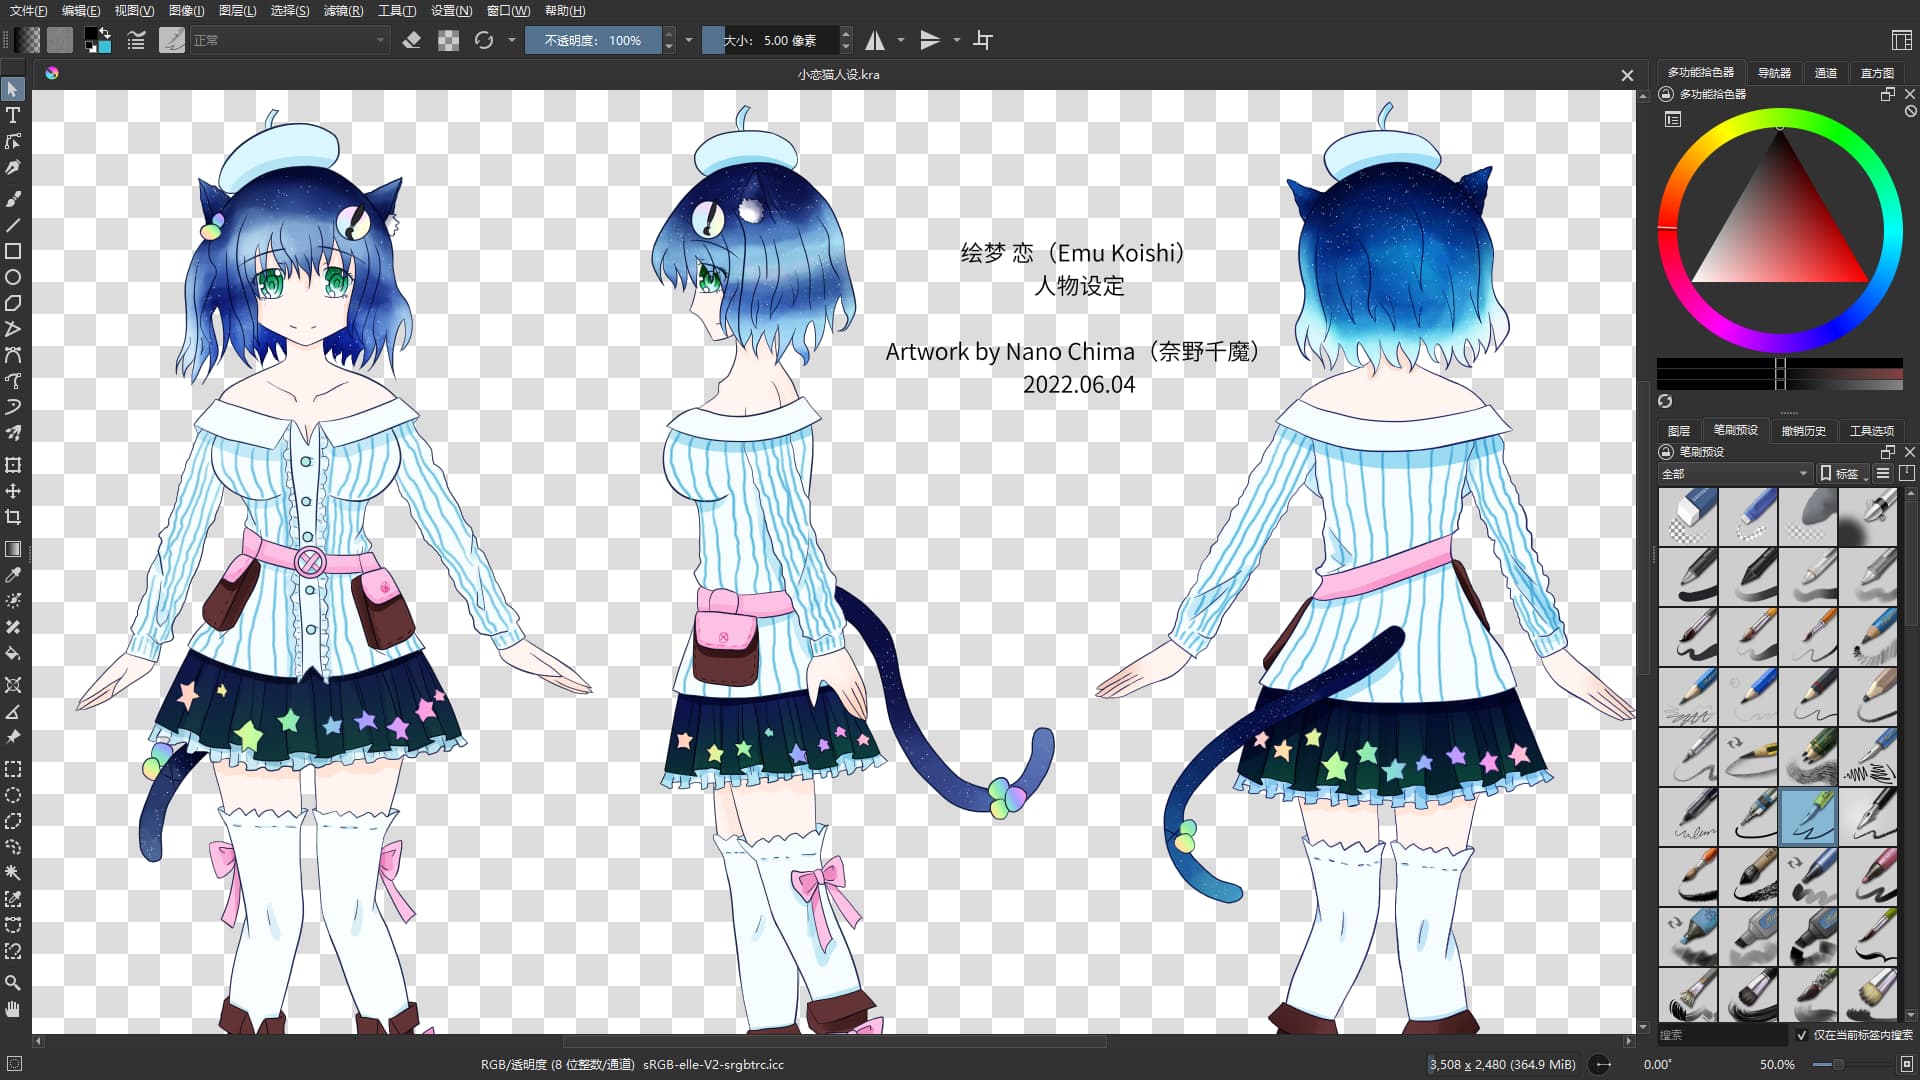Toggle eraser mode in toolbar
Viewport: 1920px width, 1080px height.
[x=411, y=40]
